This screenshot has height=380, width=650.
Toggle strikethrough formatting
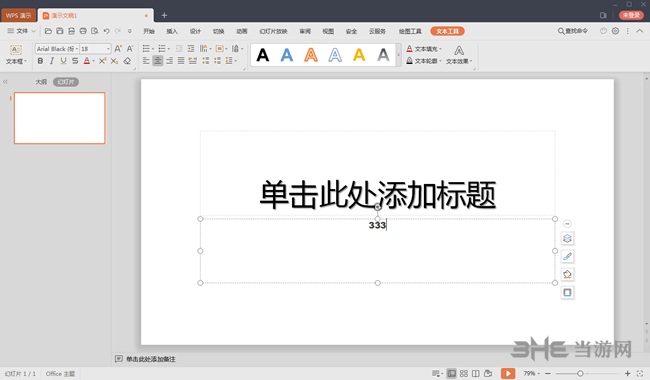pos(75,61)
